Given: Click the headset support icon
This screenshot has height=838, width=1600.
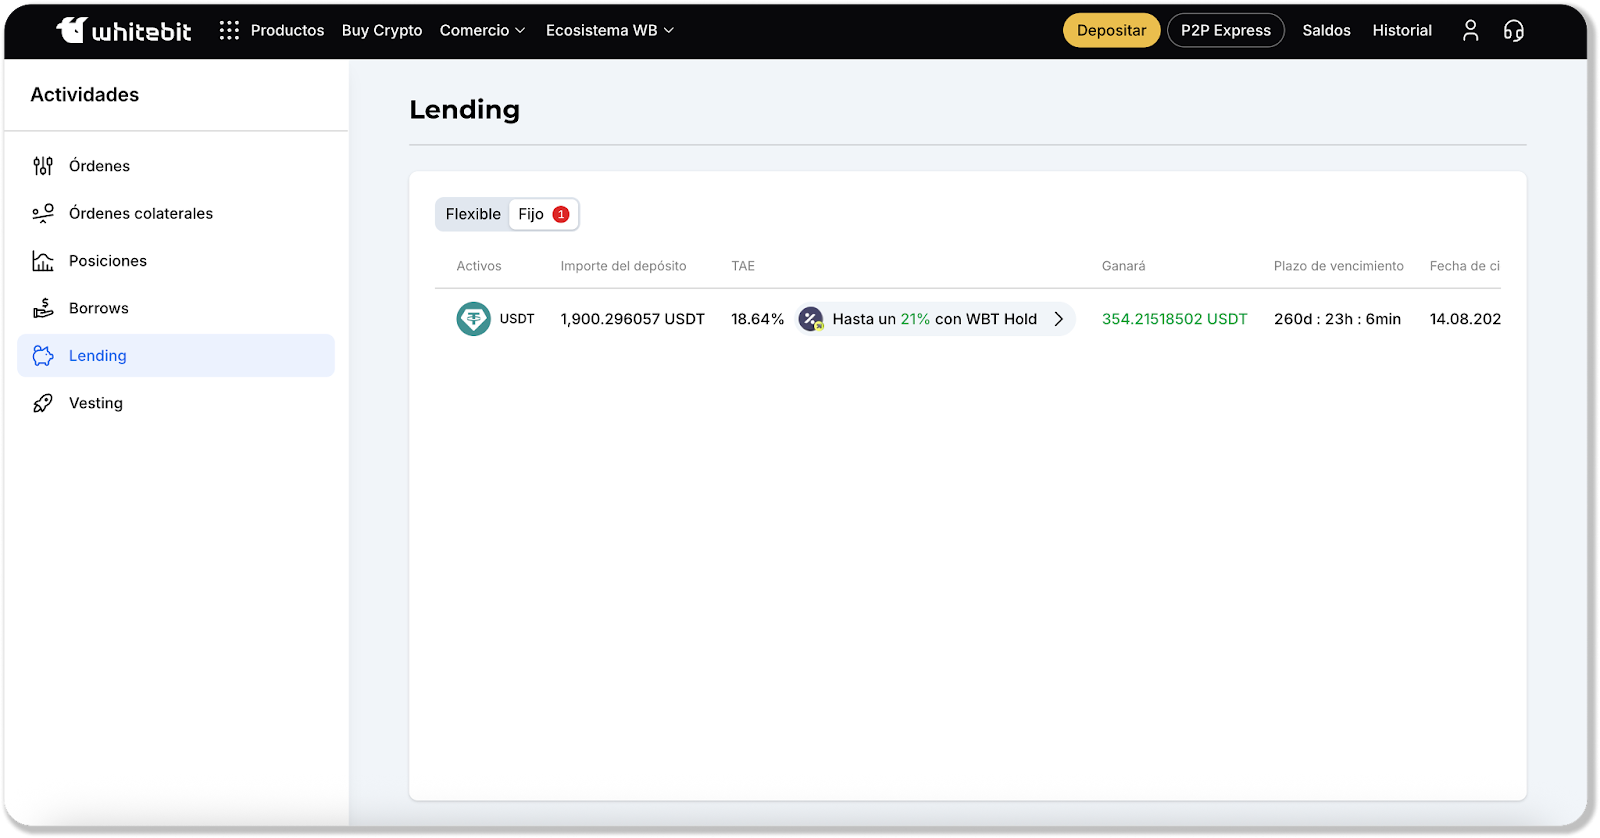Looking at the screenshot, I should pyautogui.click(x=1514, y=30).
